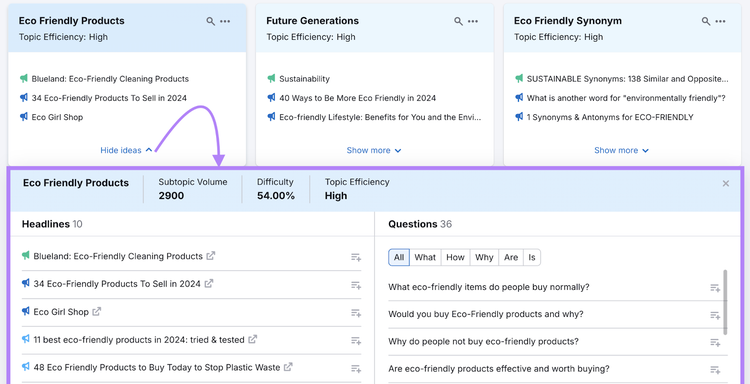
Task: Filter questions by Are
Action: [511, 257]
